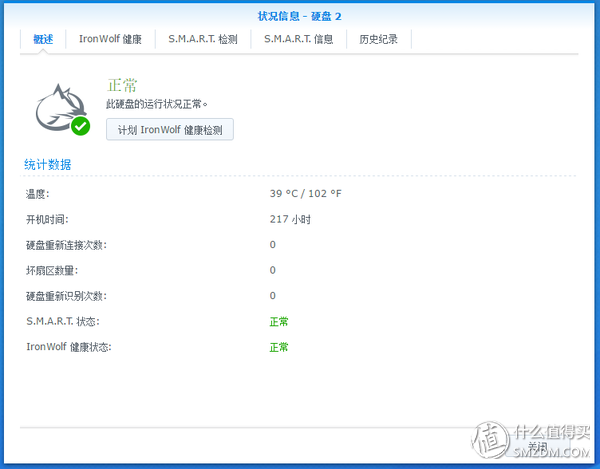This screenshot has height=469, width=600.
Task: Click the 硬盘重新识别次数 label
Action: pos(66,296)
